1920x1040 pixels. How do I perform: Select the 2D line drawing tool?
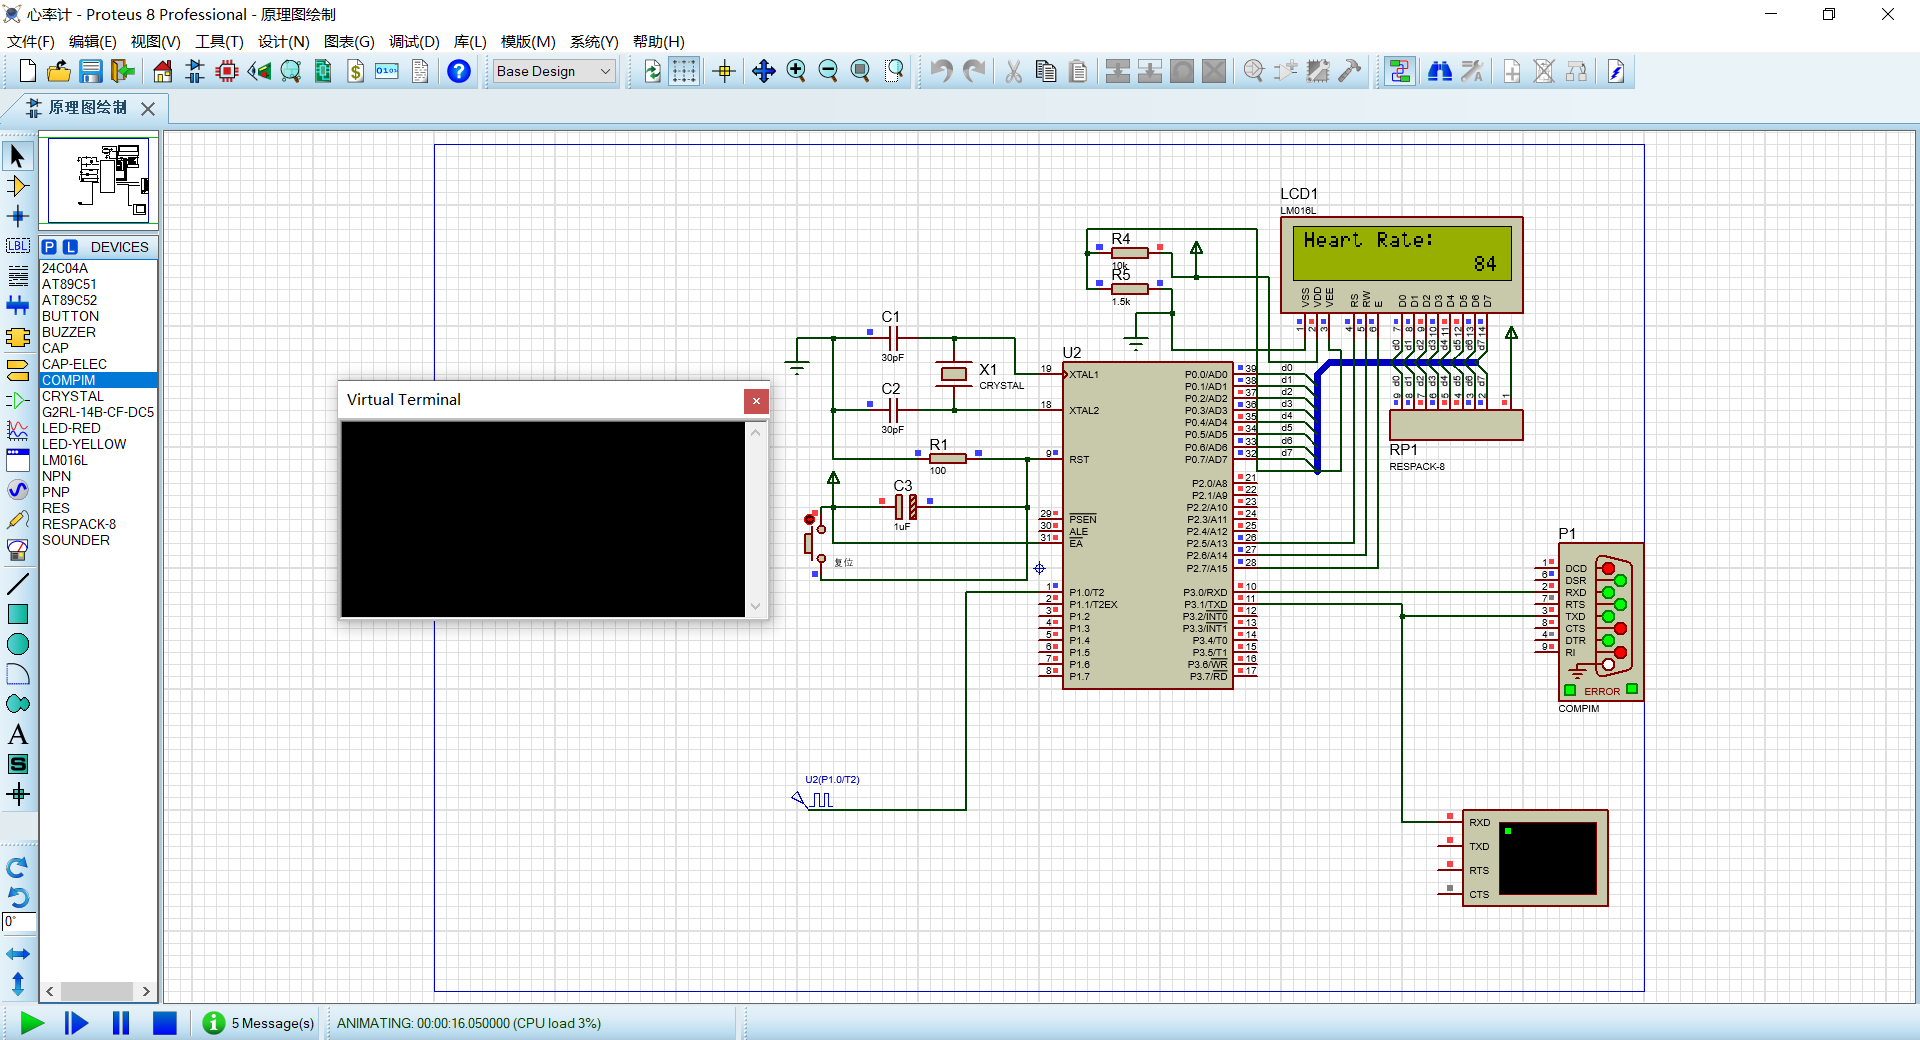[x=18, y=584]
